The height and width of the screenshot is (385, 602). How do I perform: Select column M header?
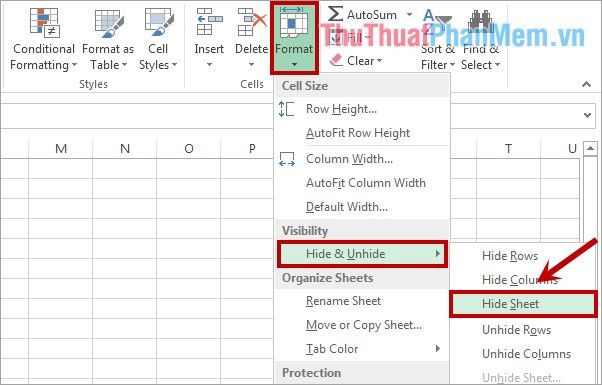[x=61, y=149]
